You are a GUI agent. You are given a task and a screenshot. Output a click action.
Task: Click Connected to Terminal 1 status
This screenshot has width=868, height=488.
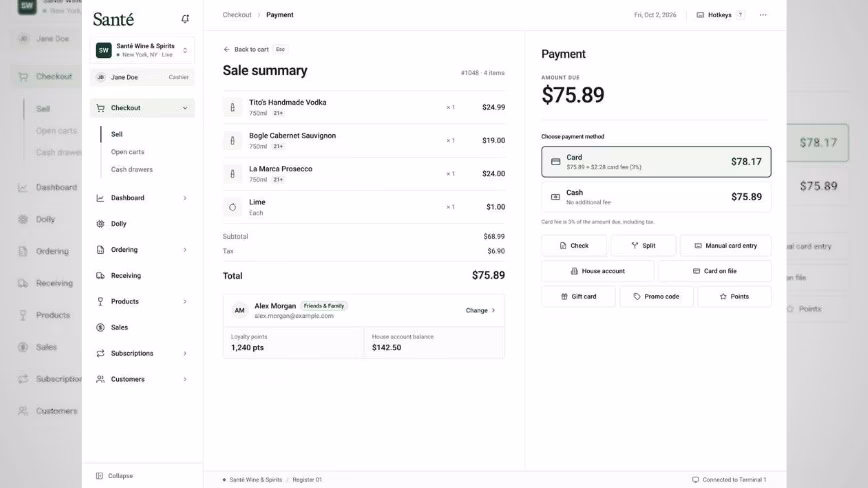[729, 480]
